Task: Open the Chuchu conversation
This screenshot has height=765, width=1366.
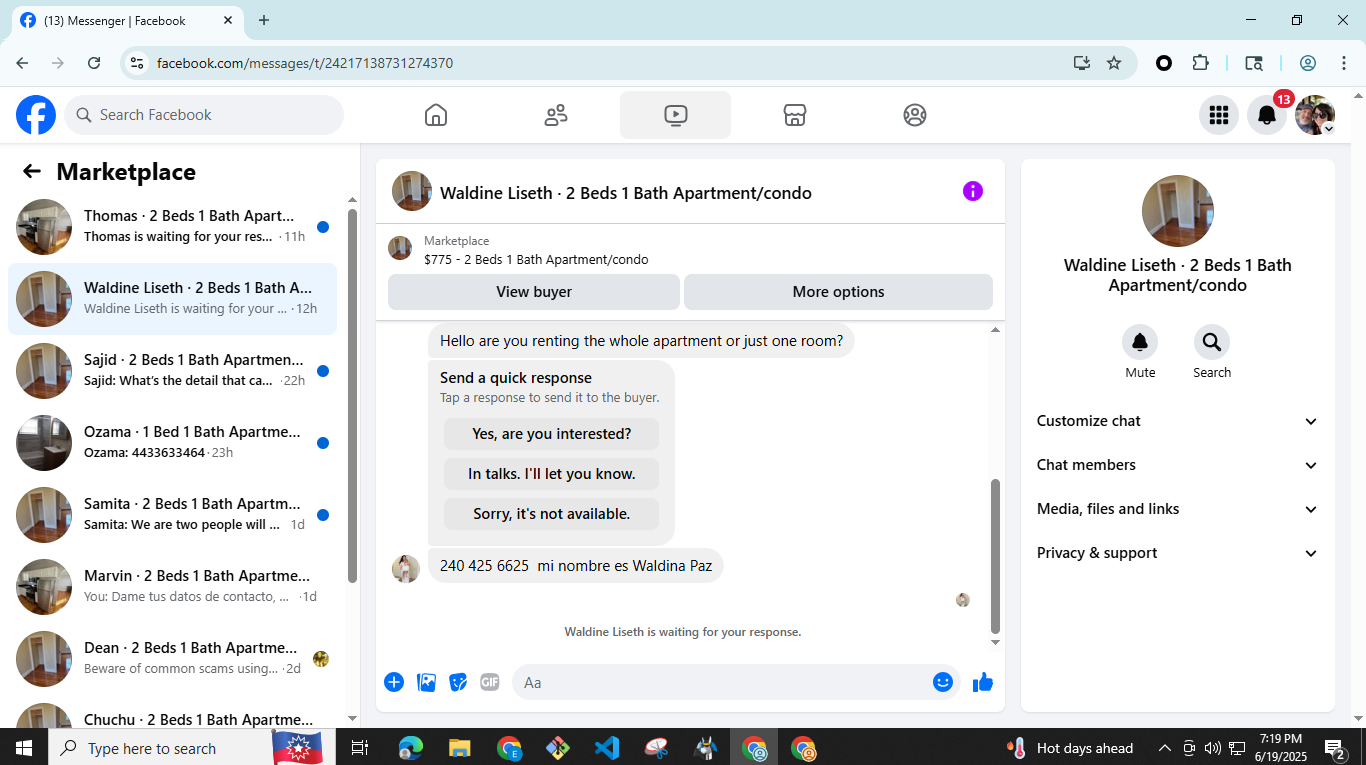Action: (x=172, y=712)
